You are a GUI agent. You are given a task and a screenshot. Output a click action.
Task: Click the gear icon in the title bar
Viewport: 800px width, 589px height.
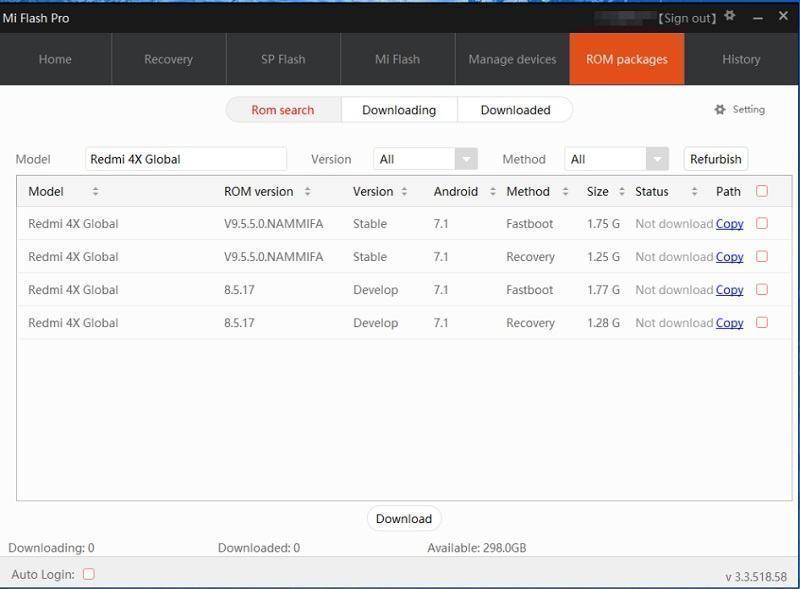(730, 16)
